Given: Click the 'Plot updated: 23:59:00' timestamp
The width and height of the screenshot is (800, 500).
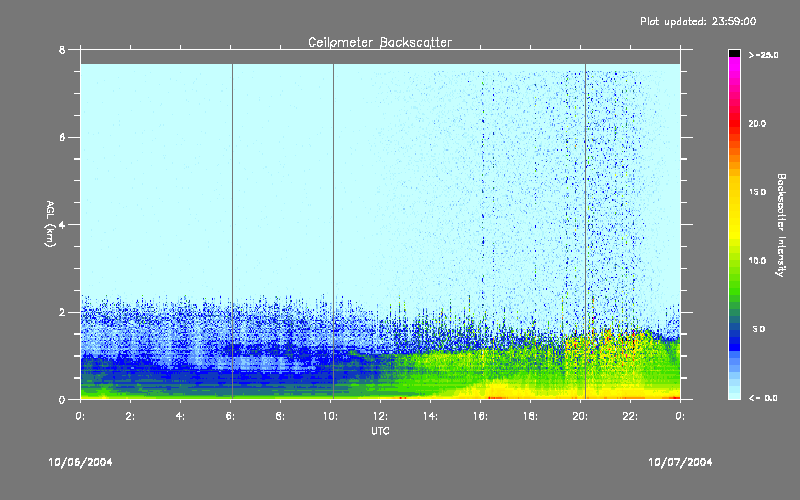Looking at the screenshot, I should 698,21.
